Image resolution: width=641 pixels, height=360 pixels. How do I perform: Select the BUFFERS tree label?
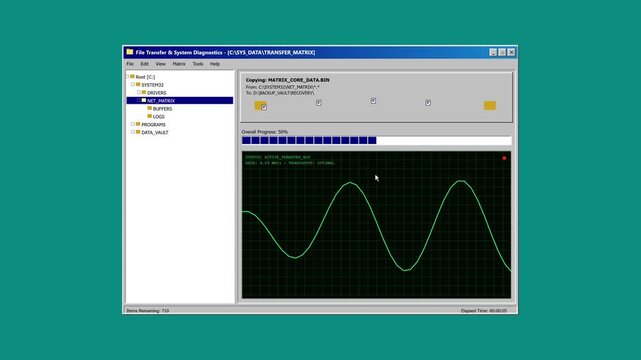click(x=162, y=109)
